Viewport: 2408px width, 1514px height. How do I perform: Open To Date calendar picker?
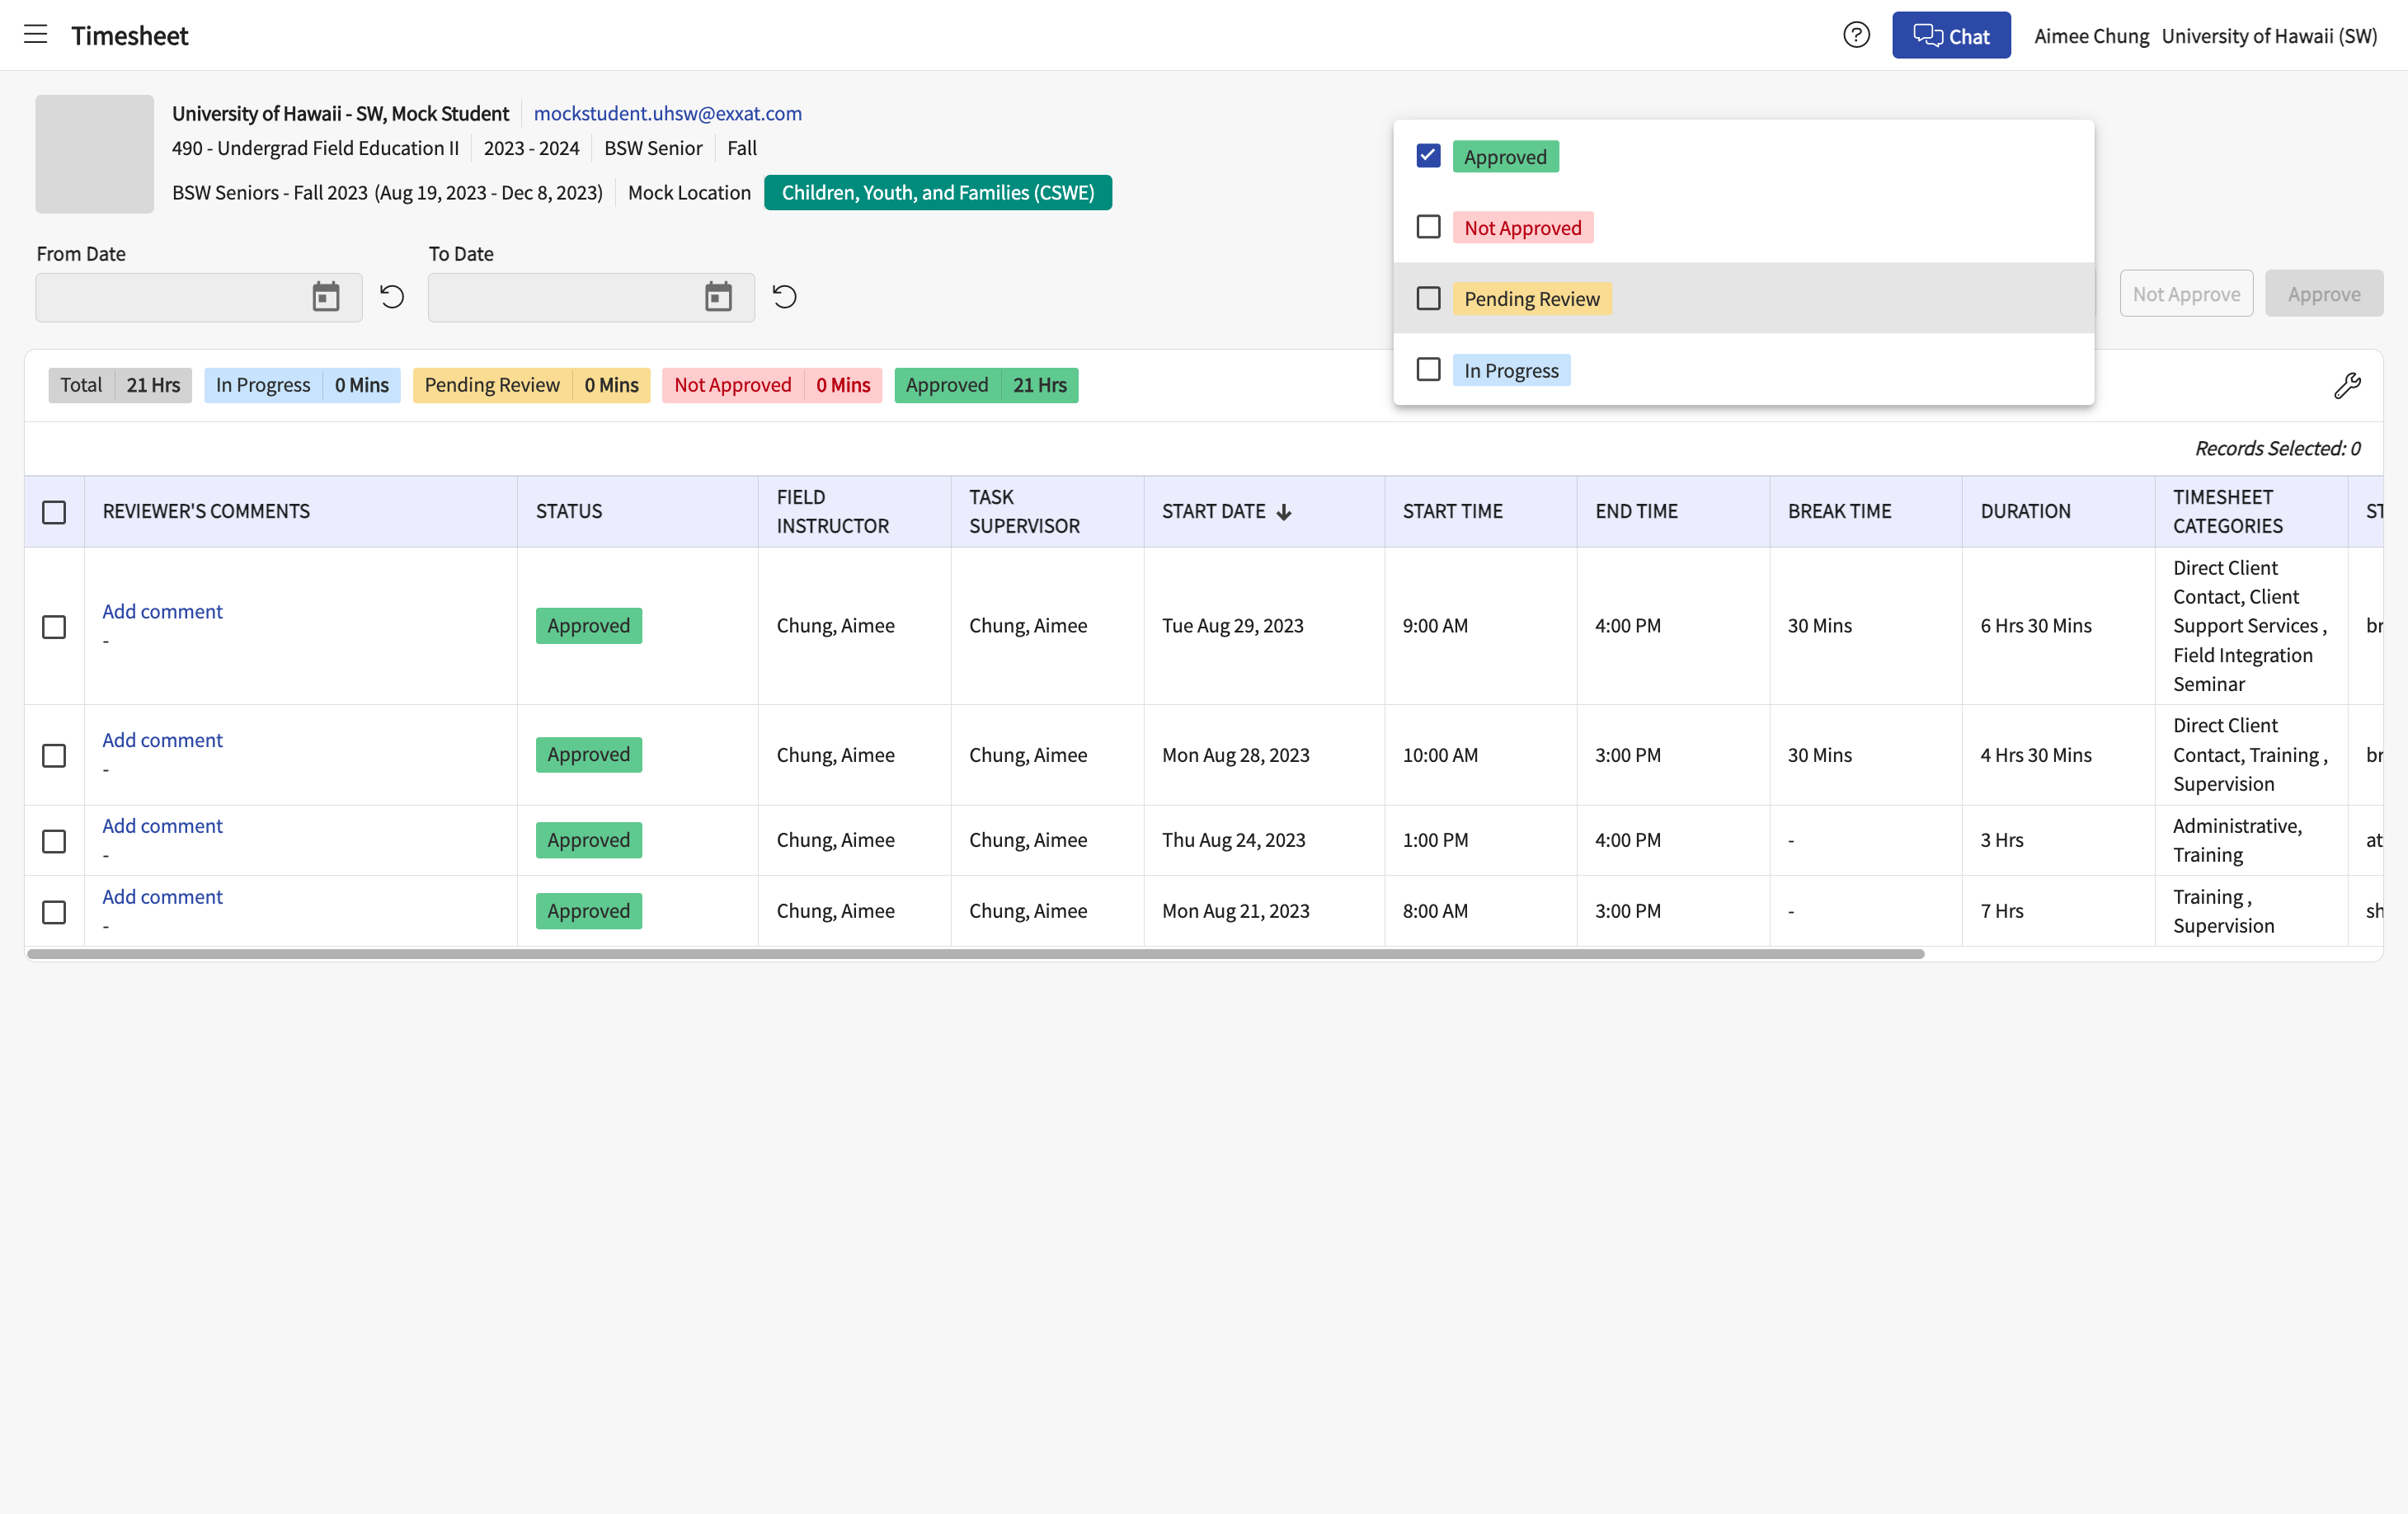click(x=718, y=297)
